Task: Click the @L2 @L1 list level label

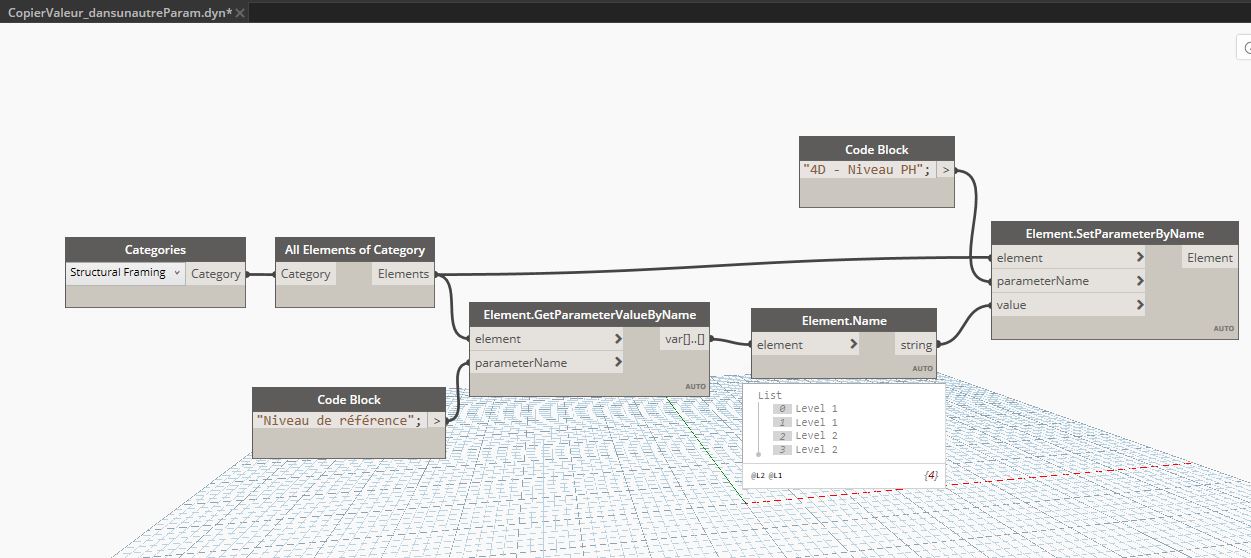Action: (767, 475)
